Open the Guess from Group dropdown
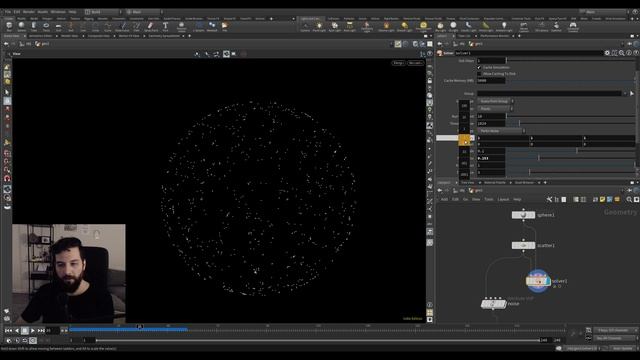The width and height of the screenshot is (640, 360). pos(496,101)
